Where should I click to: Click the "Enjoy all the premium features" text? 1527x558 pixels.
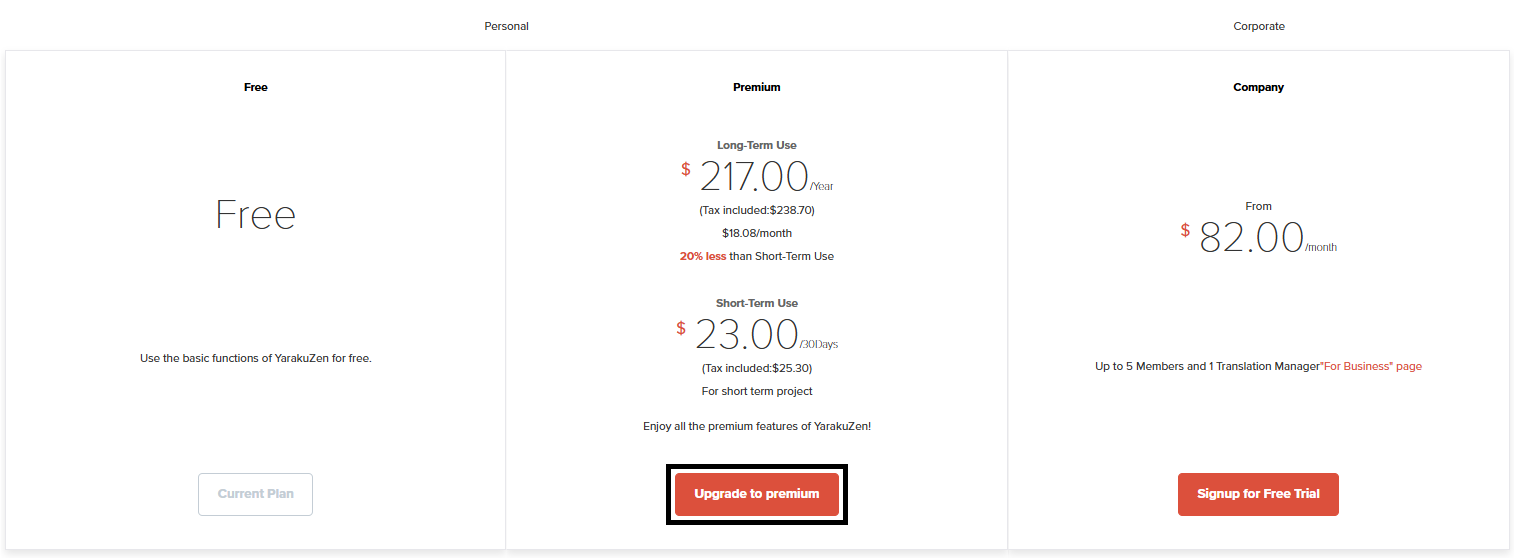[x=757, y=426]
